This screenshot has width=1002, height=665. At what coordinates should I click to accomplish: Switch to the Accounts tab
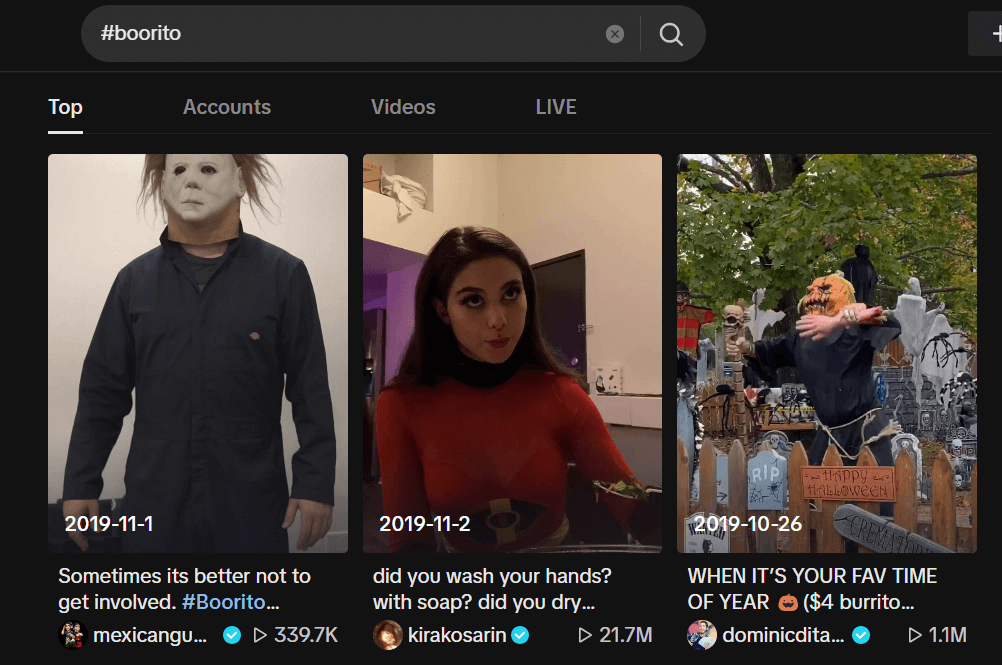(x=227, y=107)
